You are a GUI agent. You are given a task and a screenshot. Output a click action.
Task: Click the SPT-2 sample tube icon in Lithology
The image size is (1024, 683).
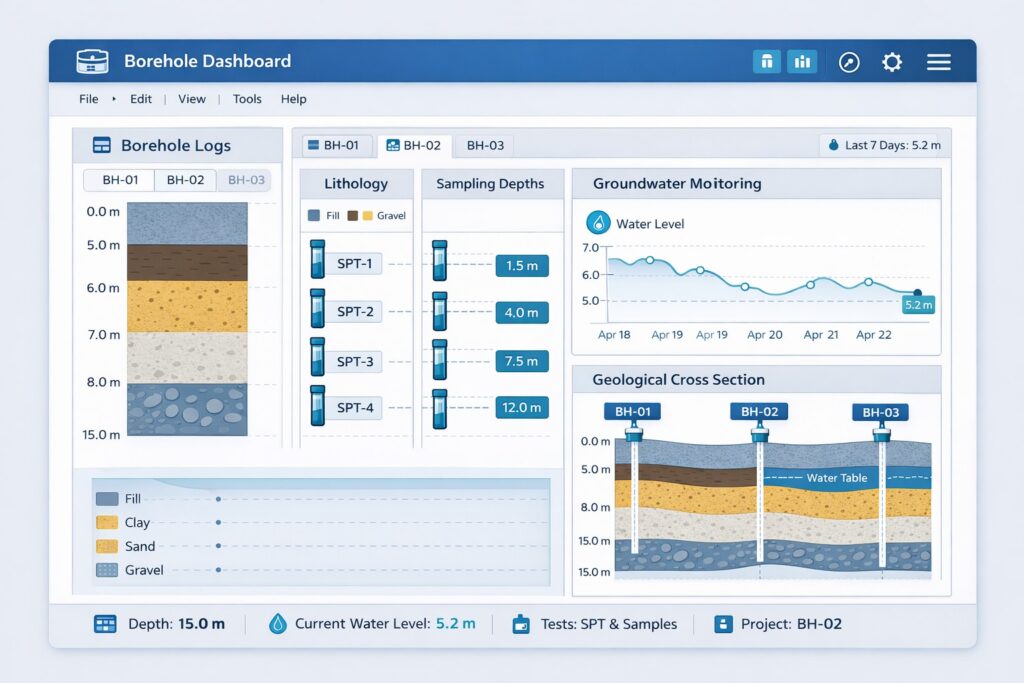coord(317,308)
